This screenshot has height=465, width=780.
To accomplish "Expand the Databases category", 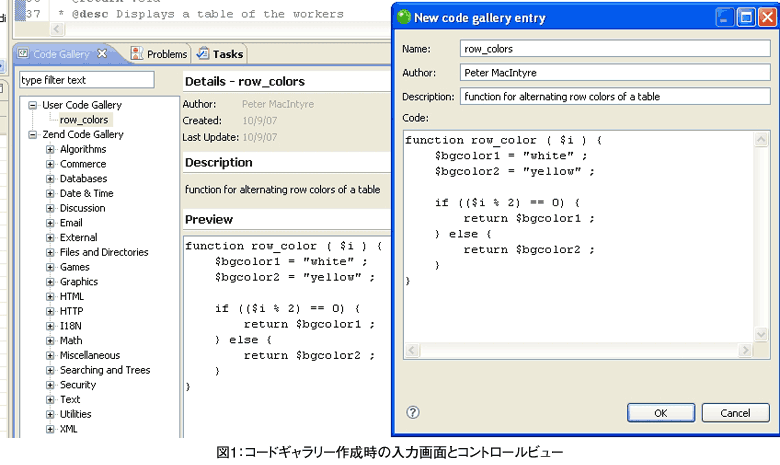I will 50,179.
